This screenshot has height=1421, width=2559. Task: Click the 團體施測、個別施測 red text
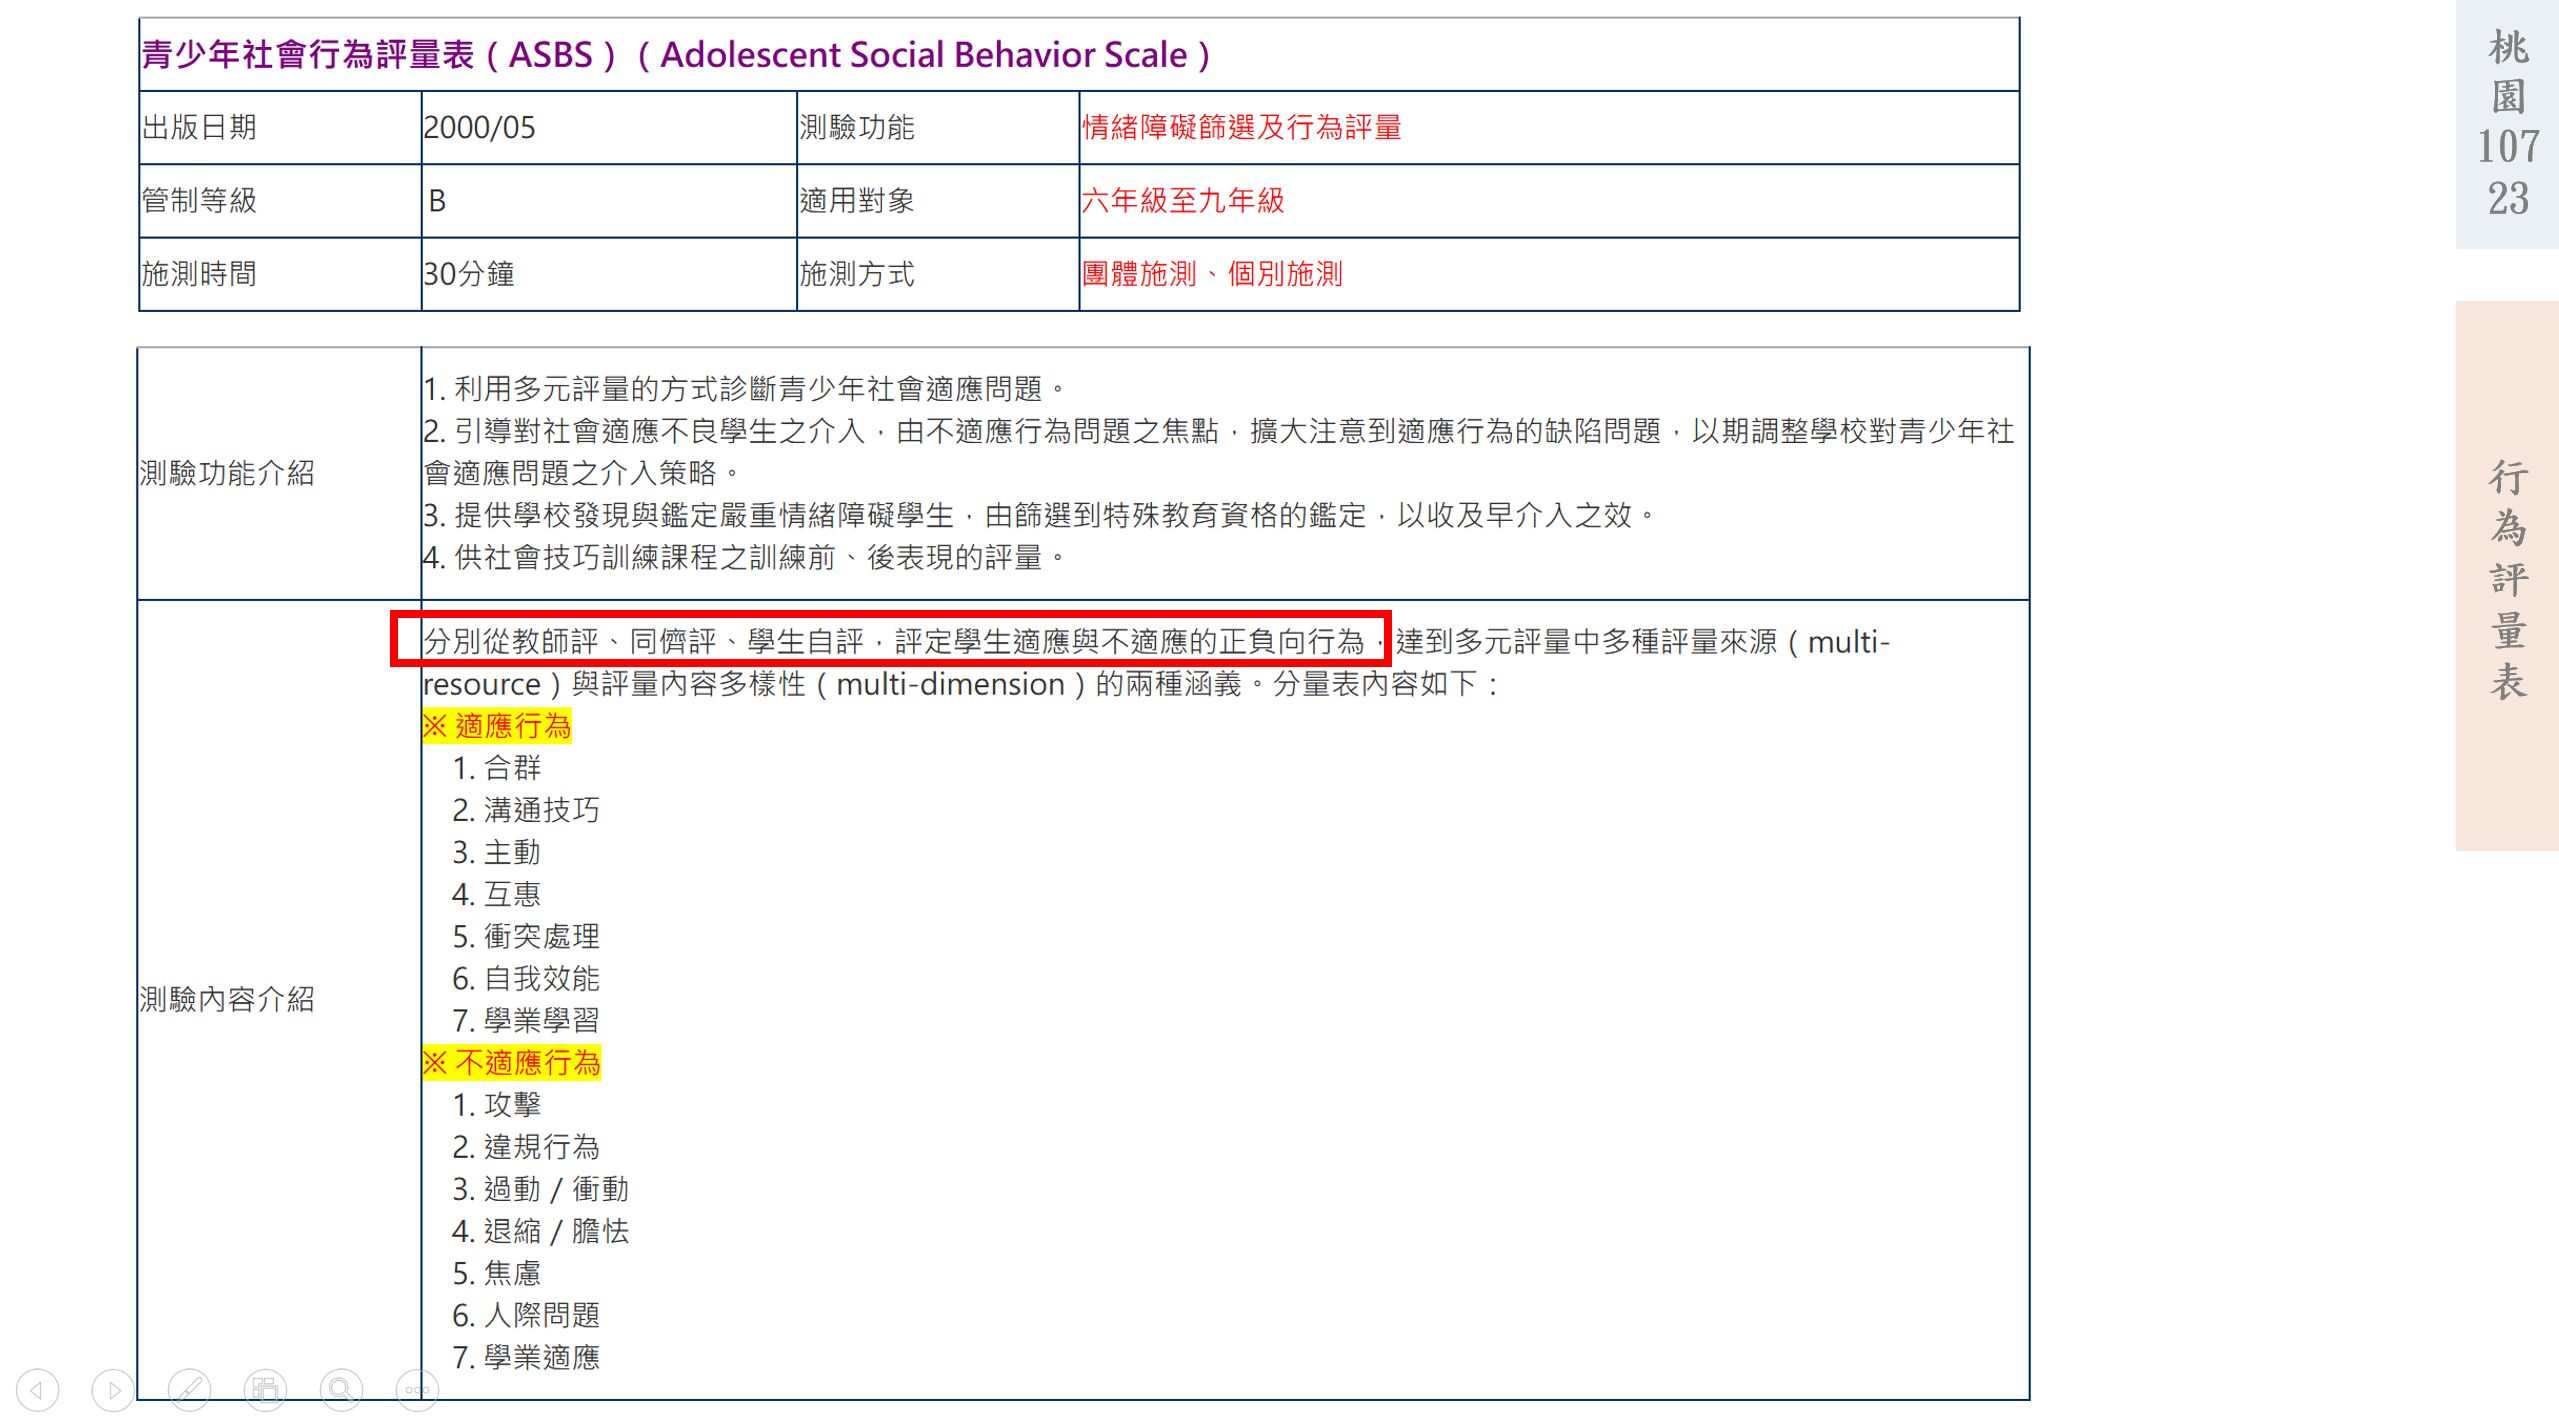1211,274
